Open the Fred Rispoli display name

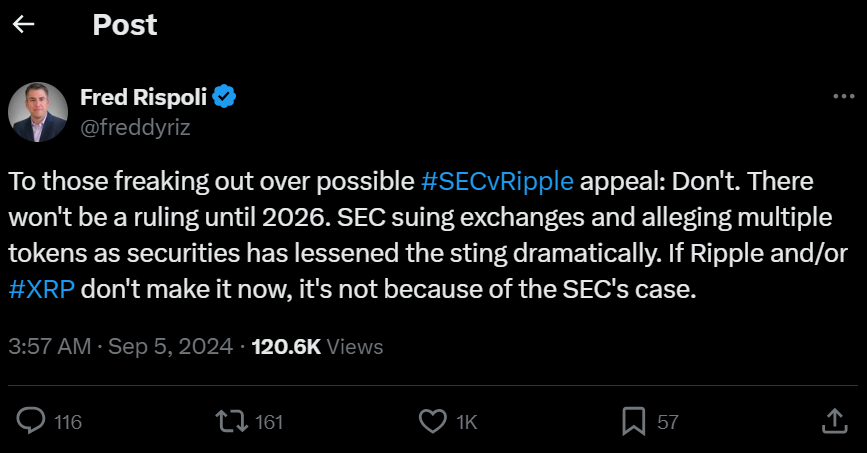142,97
